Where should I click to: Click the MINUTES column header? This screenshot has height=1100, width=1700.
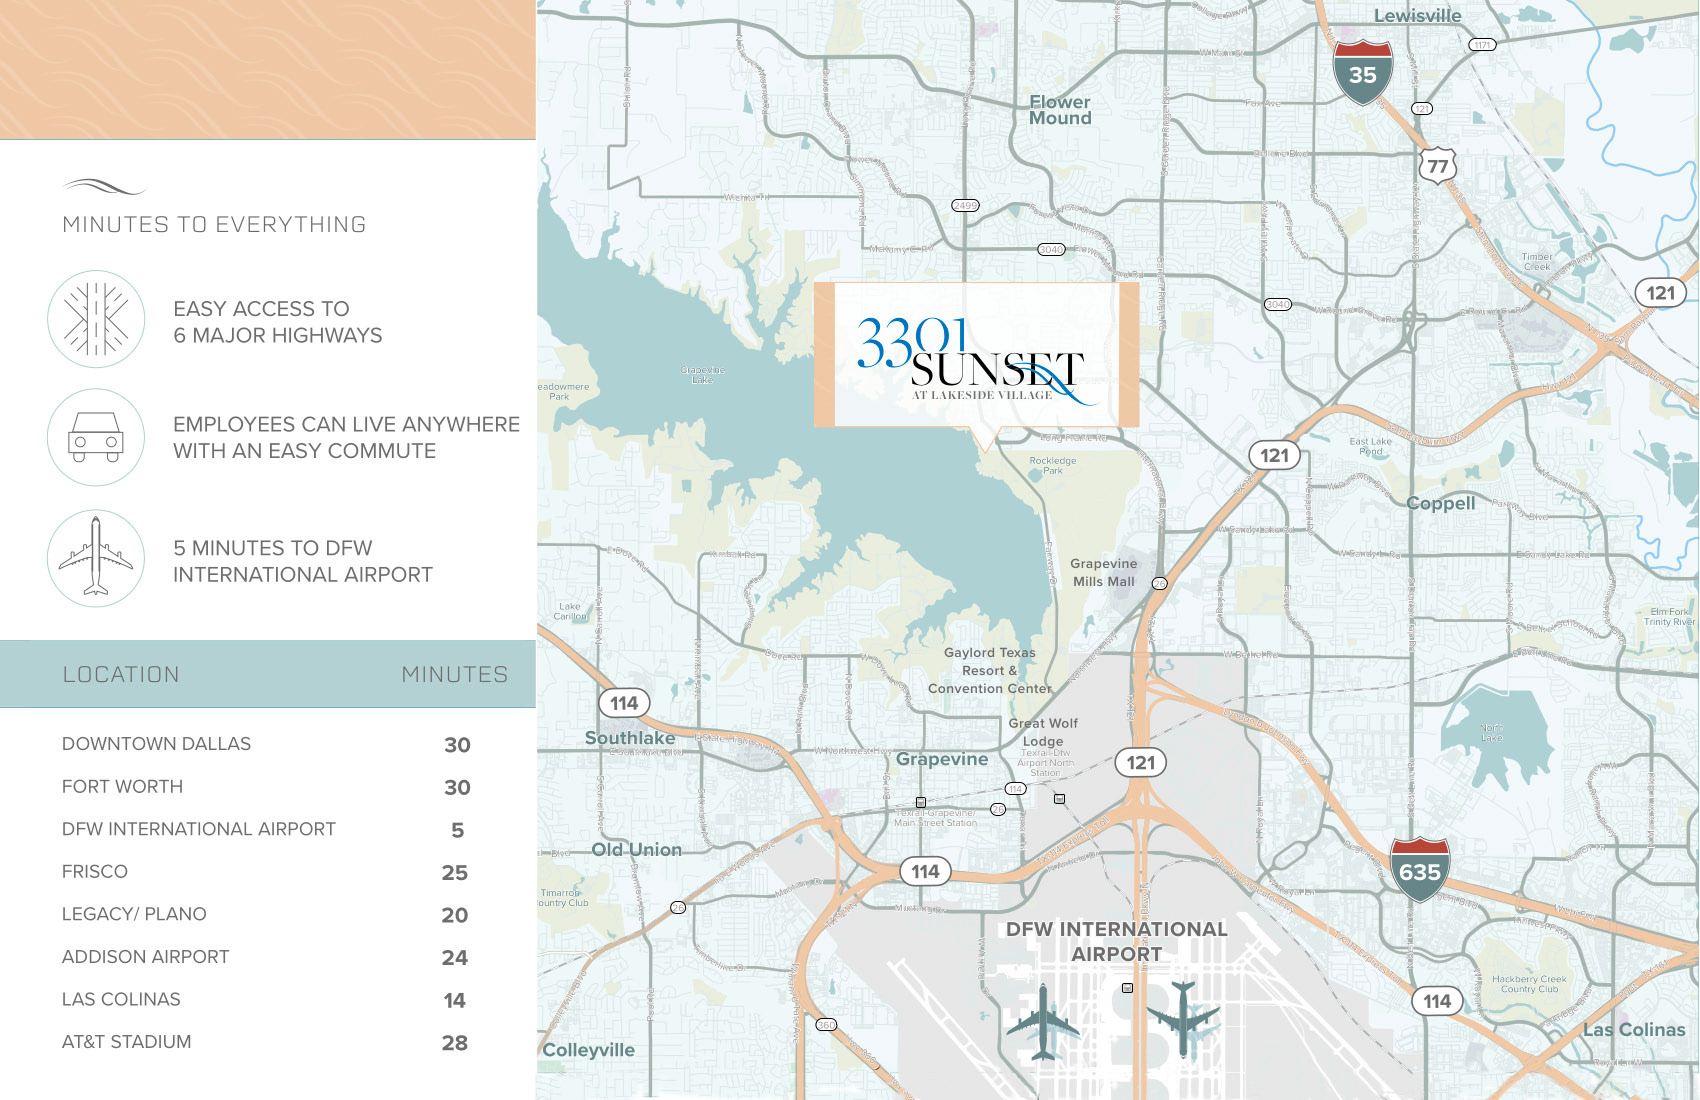pyautogui.click(x=455, y=675)
